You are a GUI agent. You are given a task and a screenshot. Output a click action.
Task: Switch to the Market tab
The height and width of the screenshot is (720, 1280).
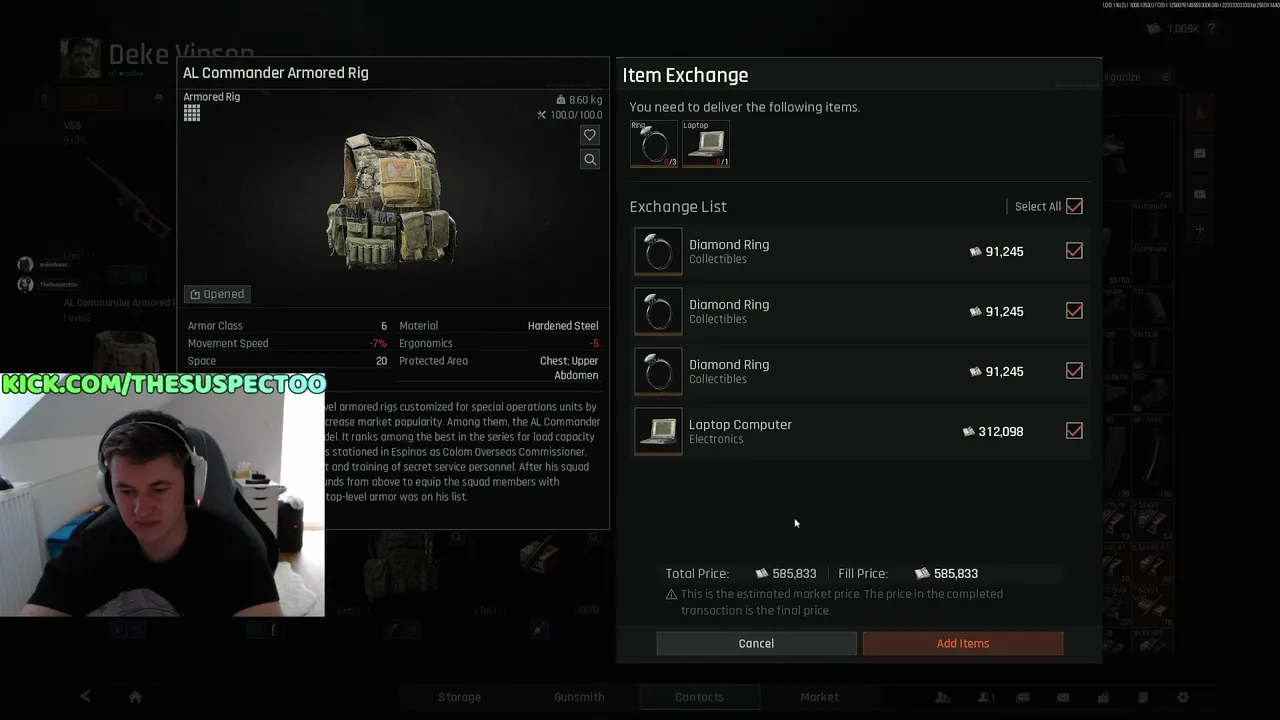pos(819,697)
